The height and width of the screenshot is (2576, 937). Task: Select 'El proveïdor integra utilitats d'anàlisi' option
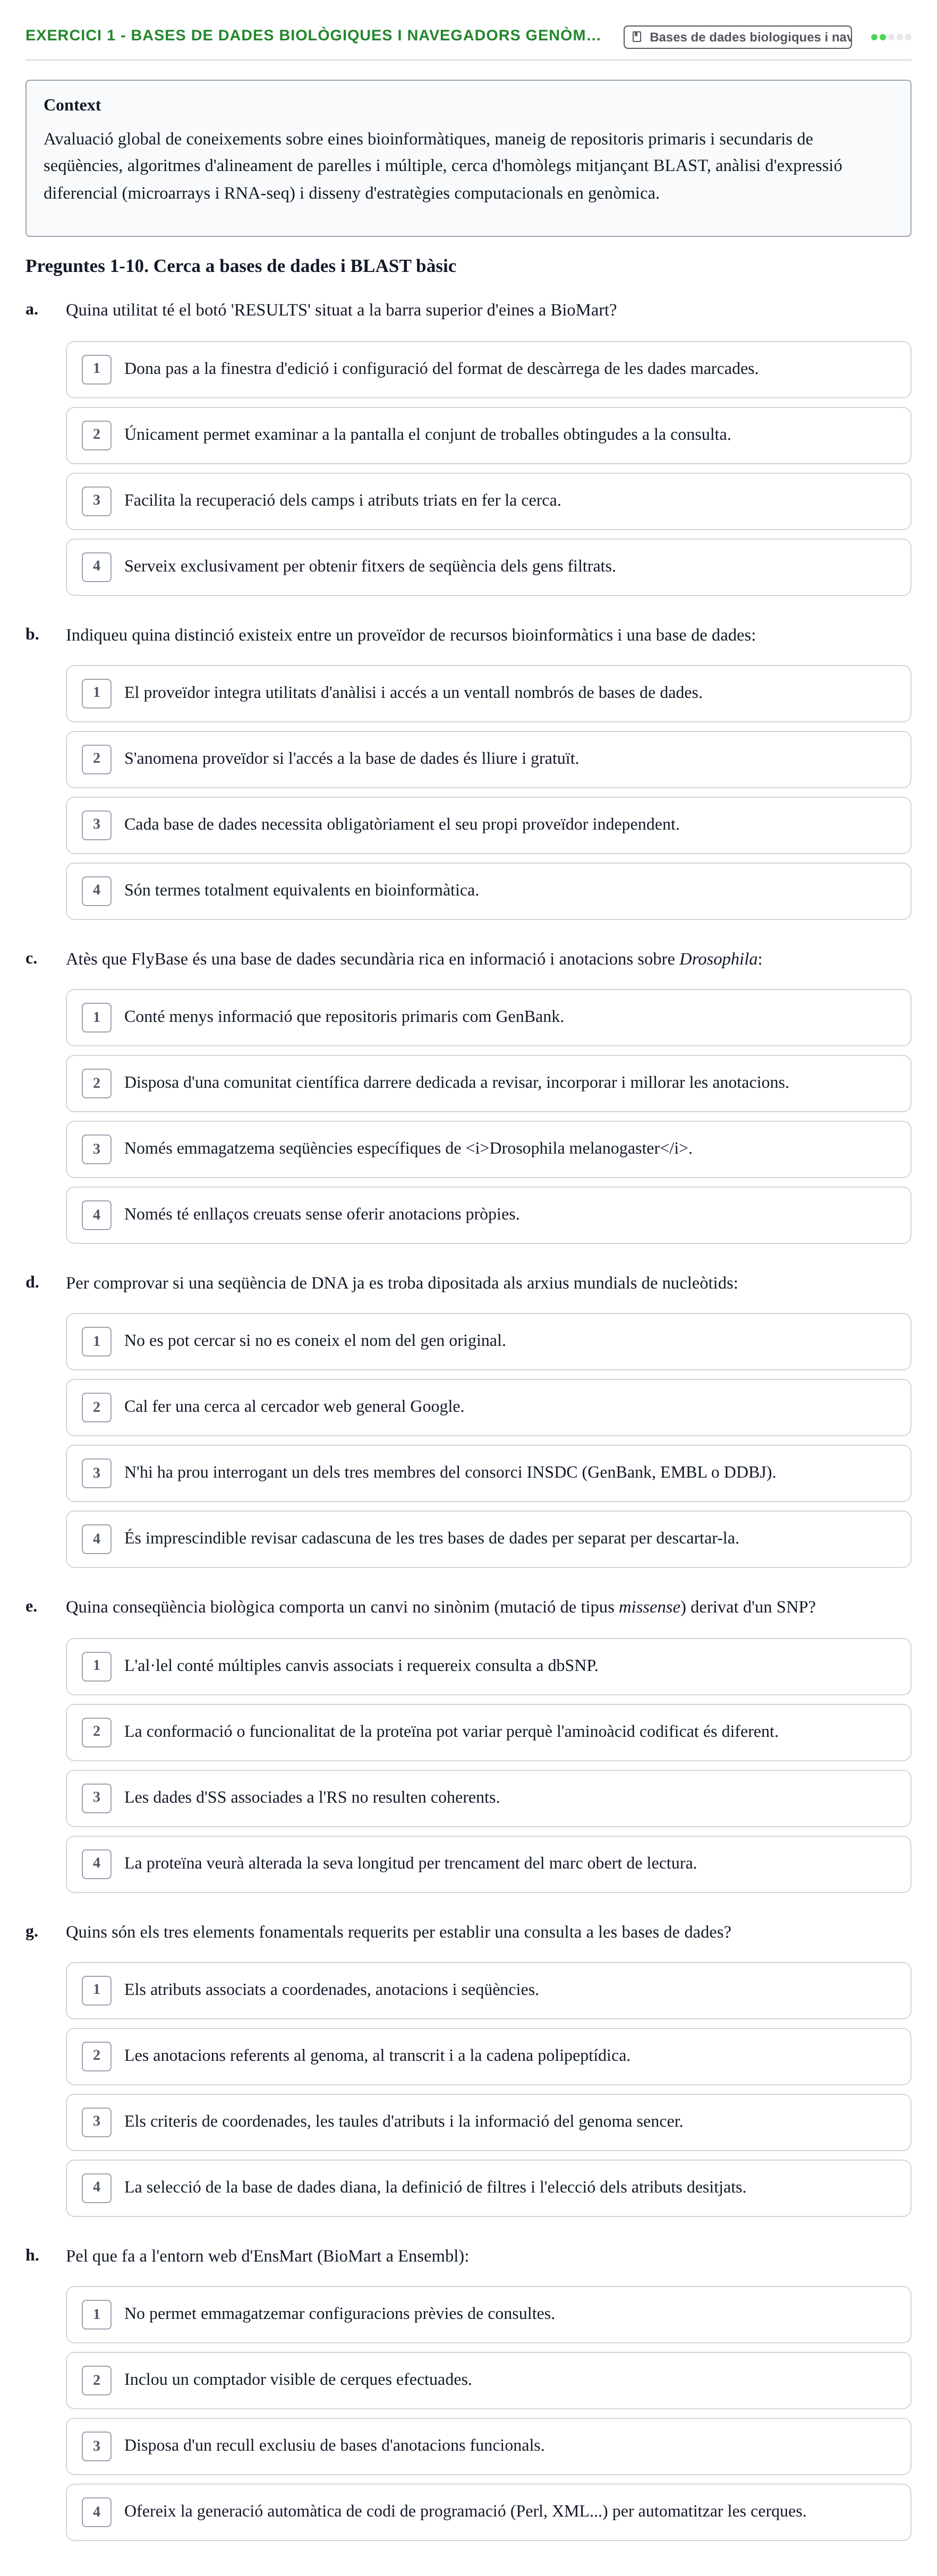[488, 693]
